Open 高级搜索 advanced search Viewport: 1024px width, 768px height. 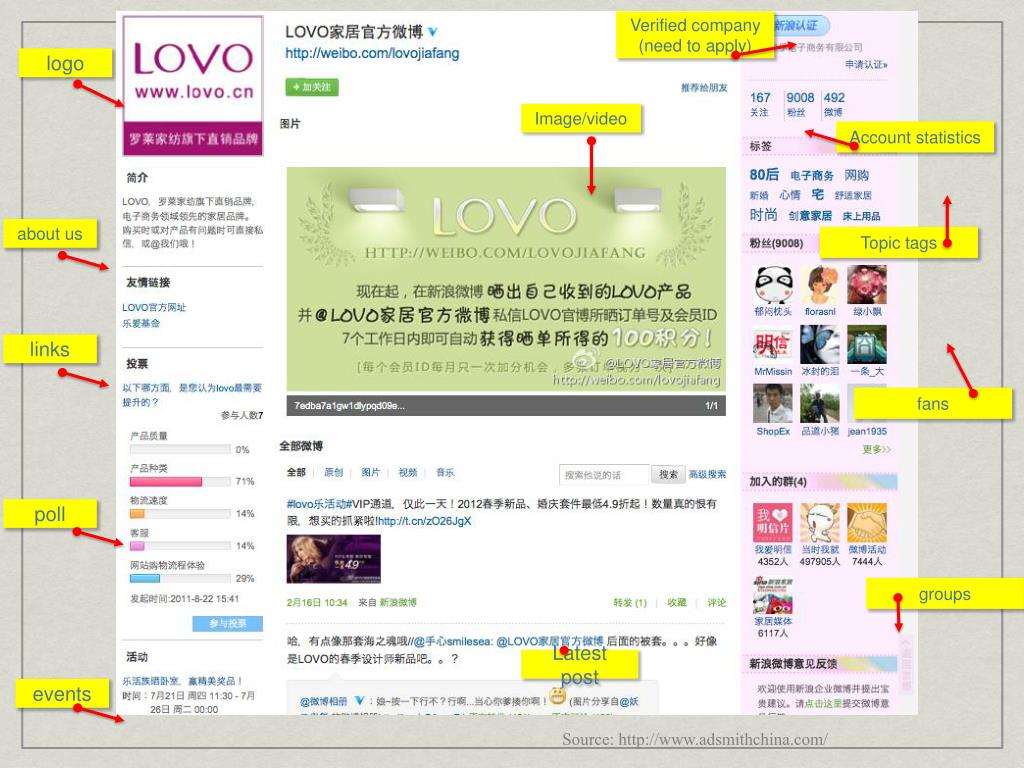pyautogui.click(x=707, y=475)
